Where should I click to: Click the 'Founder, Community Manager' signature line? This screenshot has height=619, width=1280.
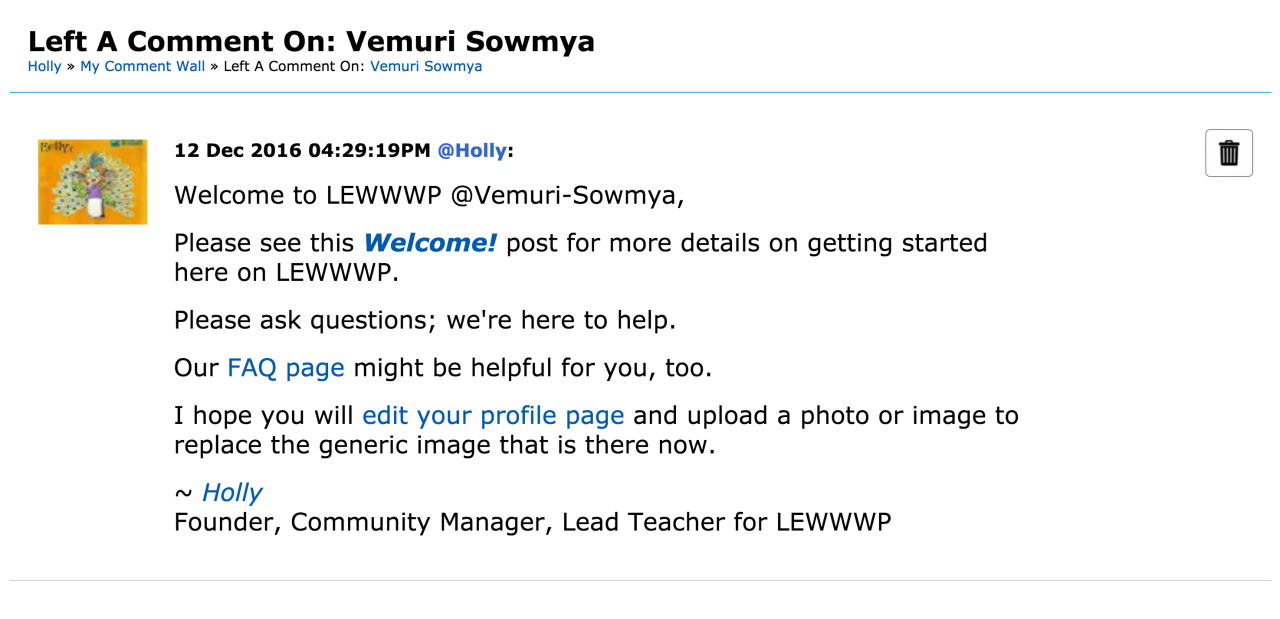pos(532,522)
